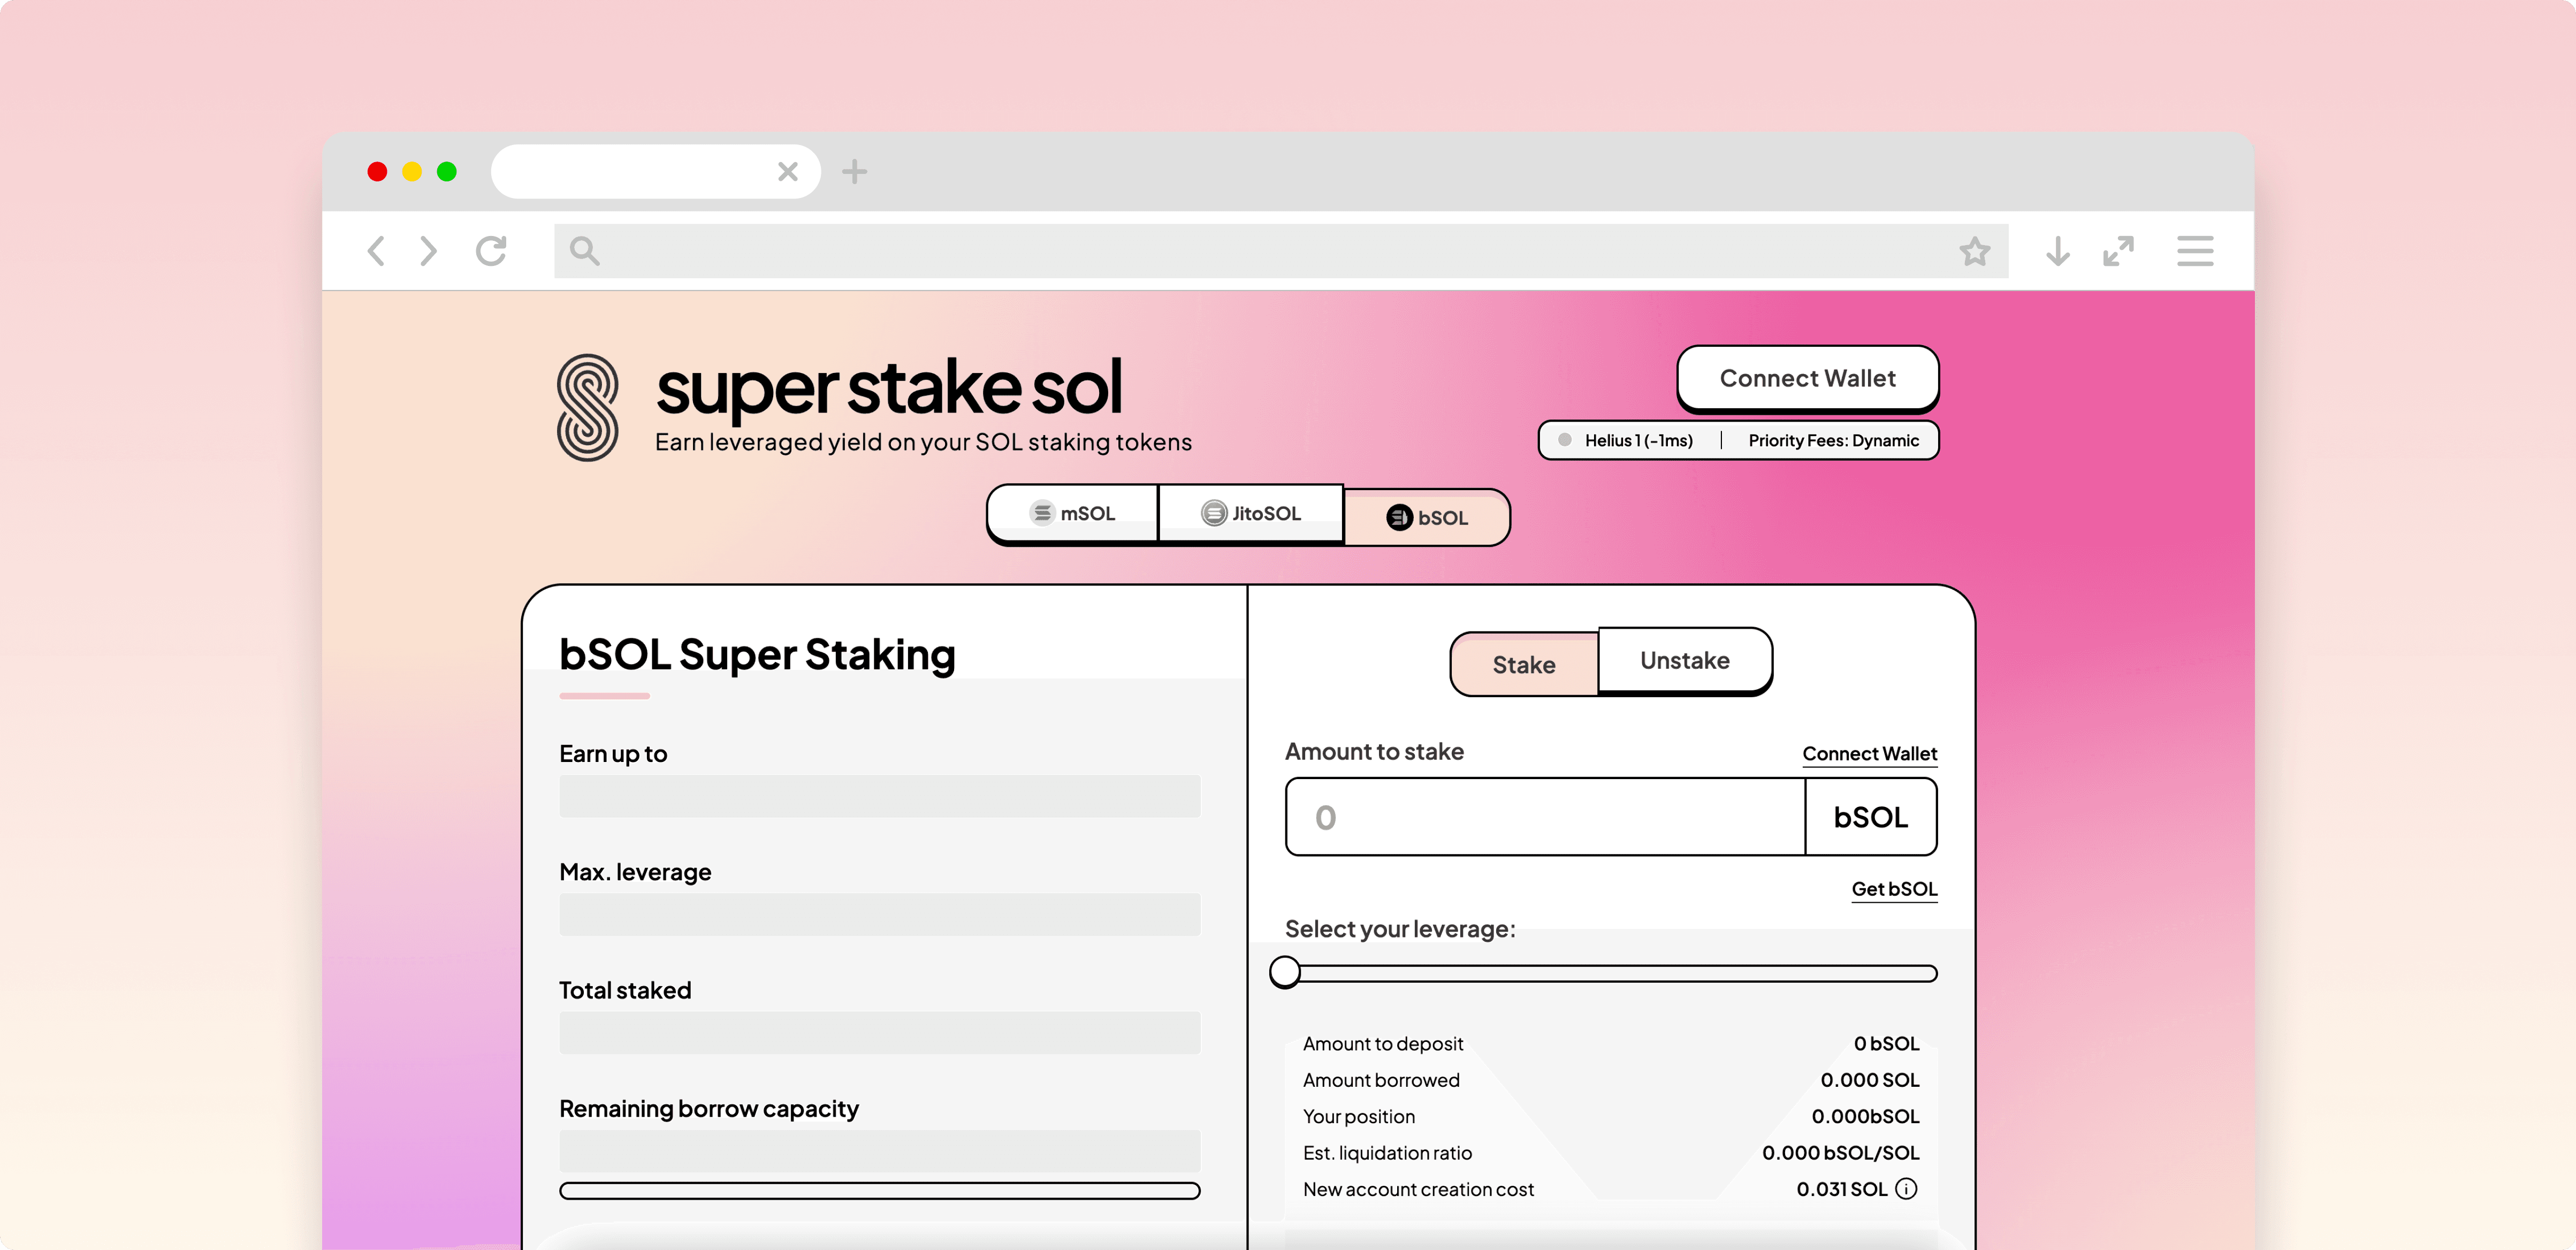Image resolution: width=2576 pixels, height=1250 pixels.
Task: Click the Super Stake SOL logo icon
Action: [x=587, y=407]
